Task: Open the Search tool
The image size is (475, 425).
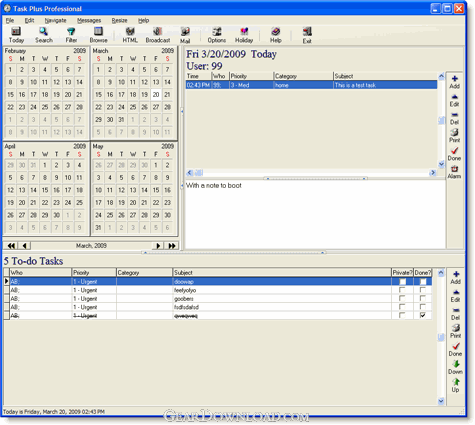Action: (x=44, y=35)
